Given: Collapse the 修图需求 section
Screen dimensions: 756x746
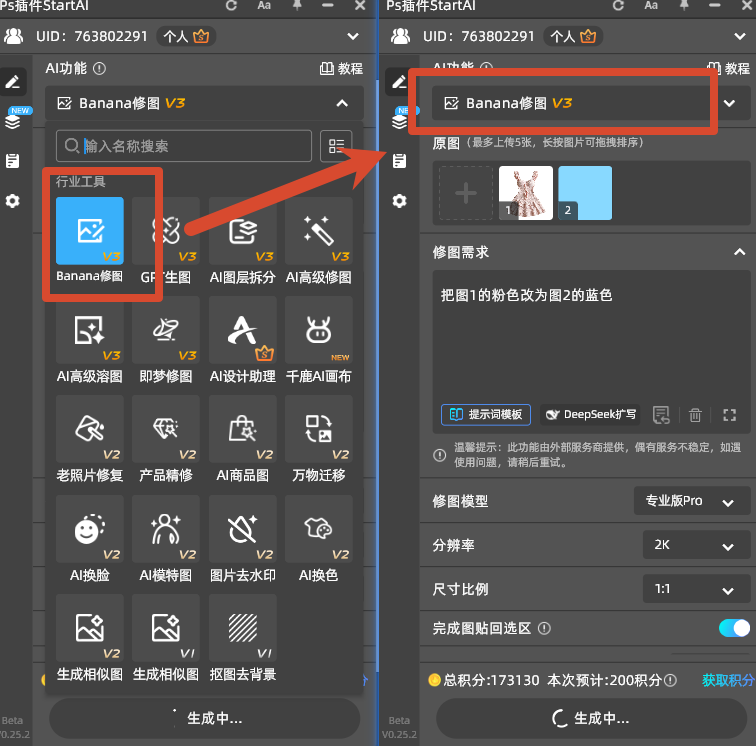Looking at the screenshot, I should 740,252.
